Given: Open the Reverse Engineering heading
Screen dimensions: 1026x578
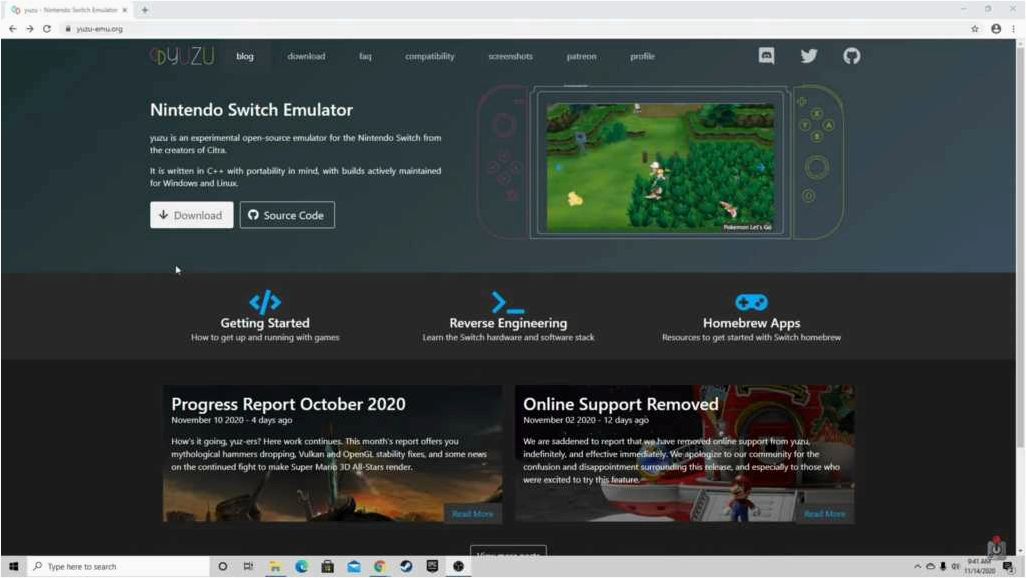Looking at the screenshot, I should coord(508,323).
